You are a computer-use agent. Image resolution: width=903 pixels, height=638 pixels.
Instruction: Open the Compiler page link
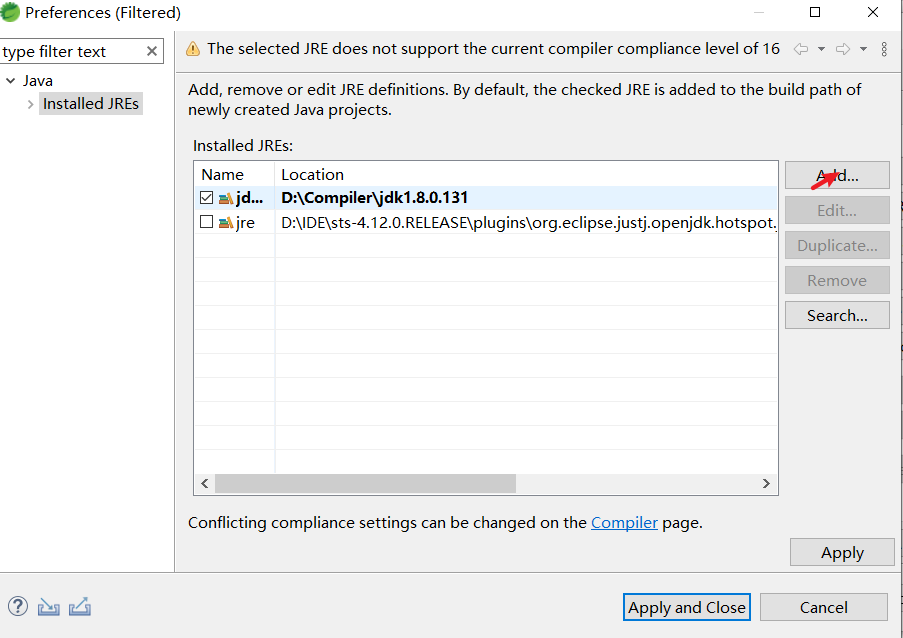click(x=624, y=522)
